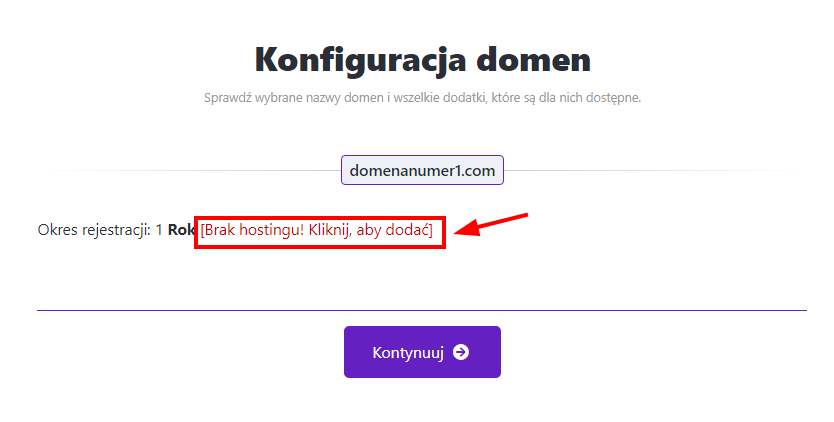
Task: Click the subtitle starting with 'Sprawdź wybrane nazwy domen'
Action: pyautogui.click(x=422, y=98)
